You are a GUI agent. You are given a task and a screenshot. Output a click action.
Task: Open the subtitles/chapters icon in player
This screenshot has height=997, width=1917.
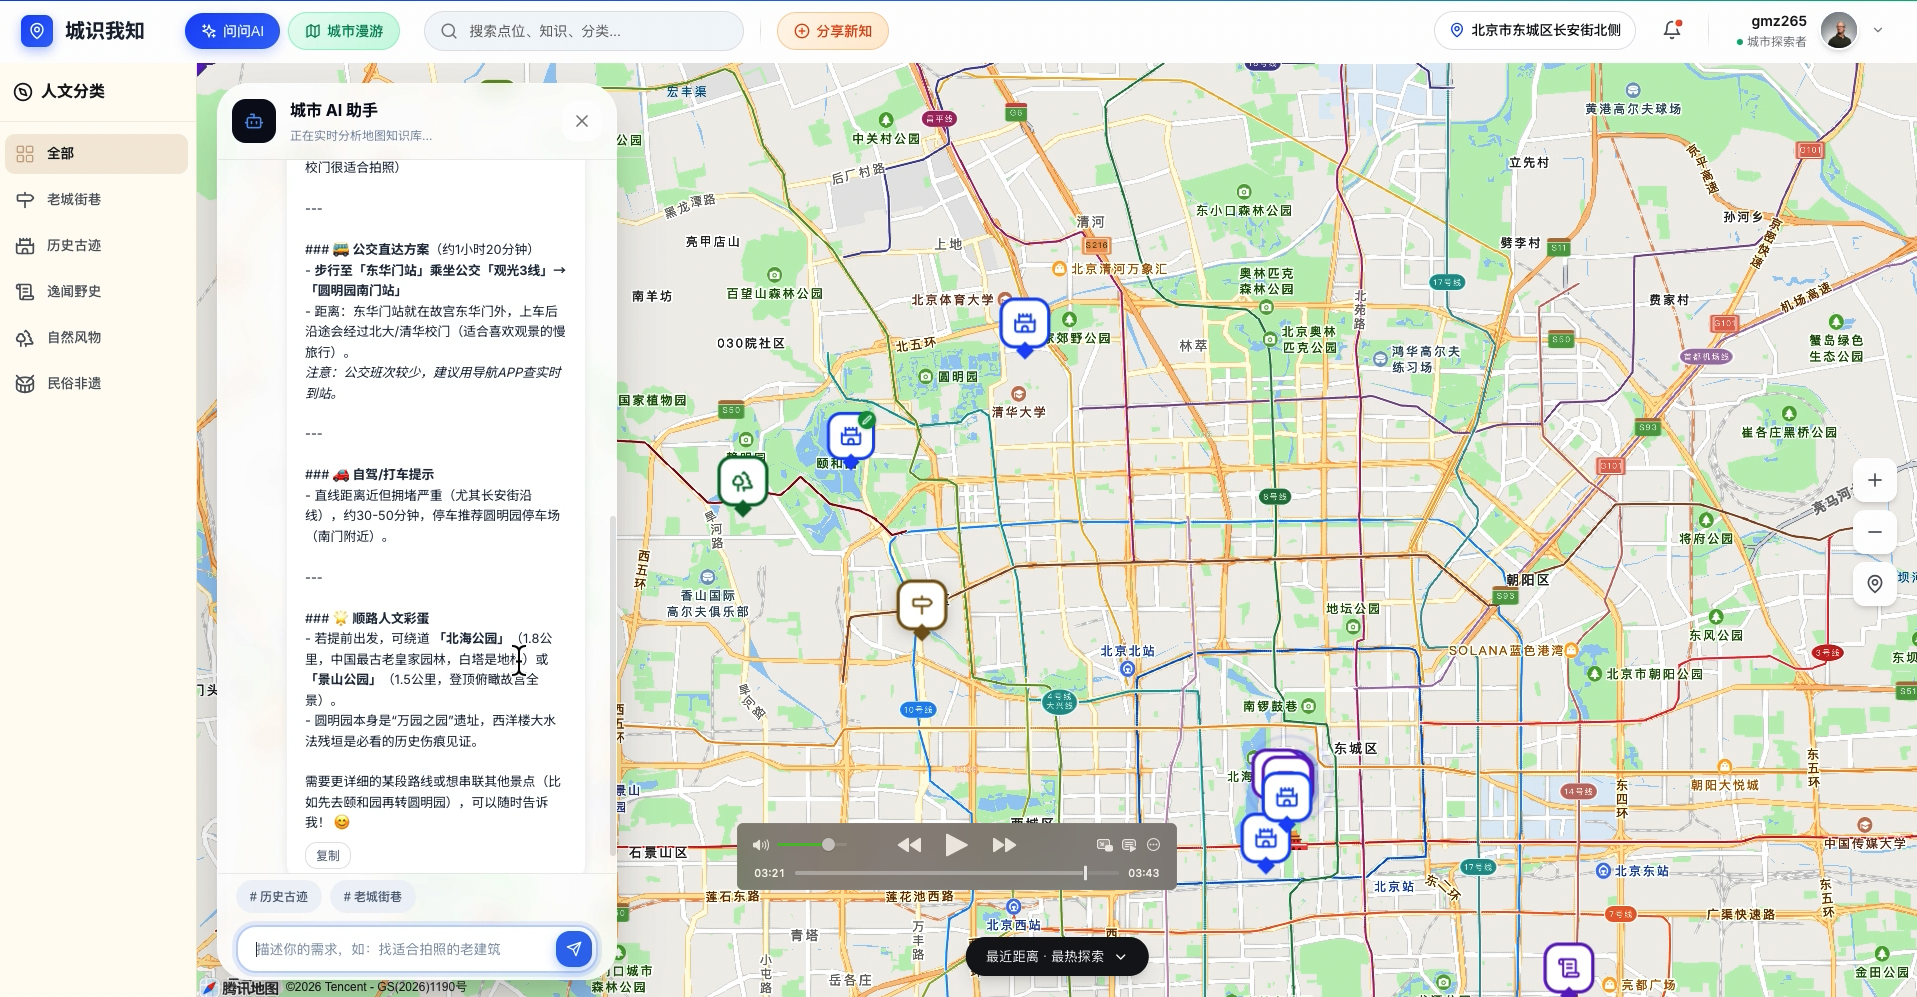click(x=1129, y=845)
